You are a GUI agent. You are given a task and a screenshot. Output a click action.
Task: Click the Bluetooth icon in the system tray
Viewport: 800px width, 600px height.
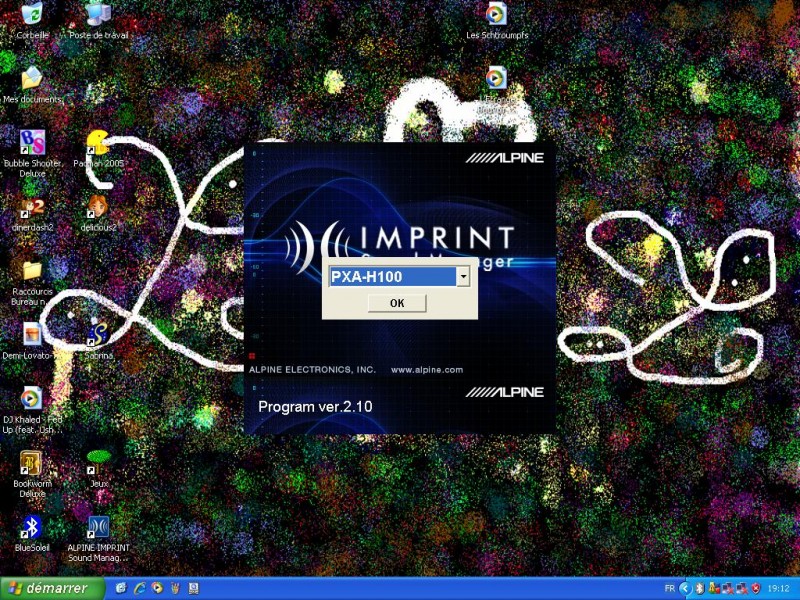[699, 589]
